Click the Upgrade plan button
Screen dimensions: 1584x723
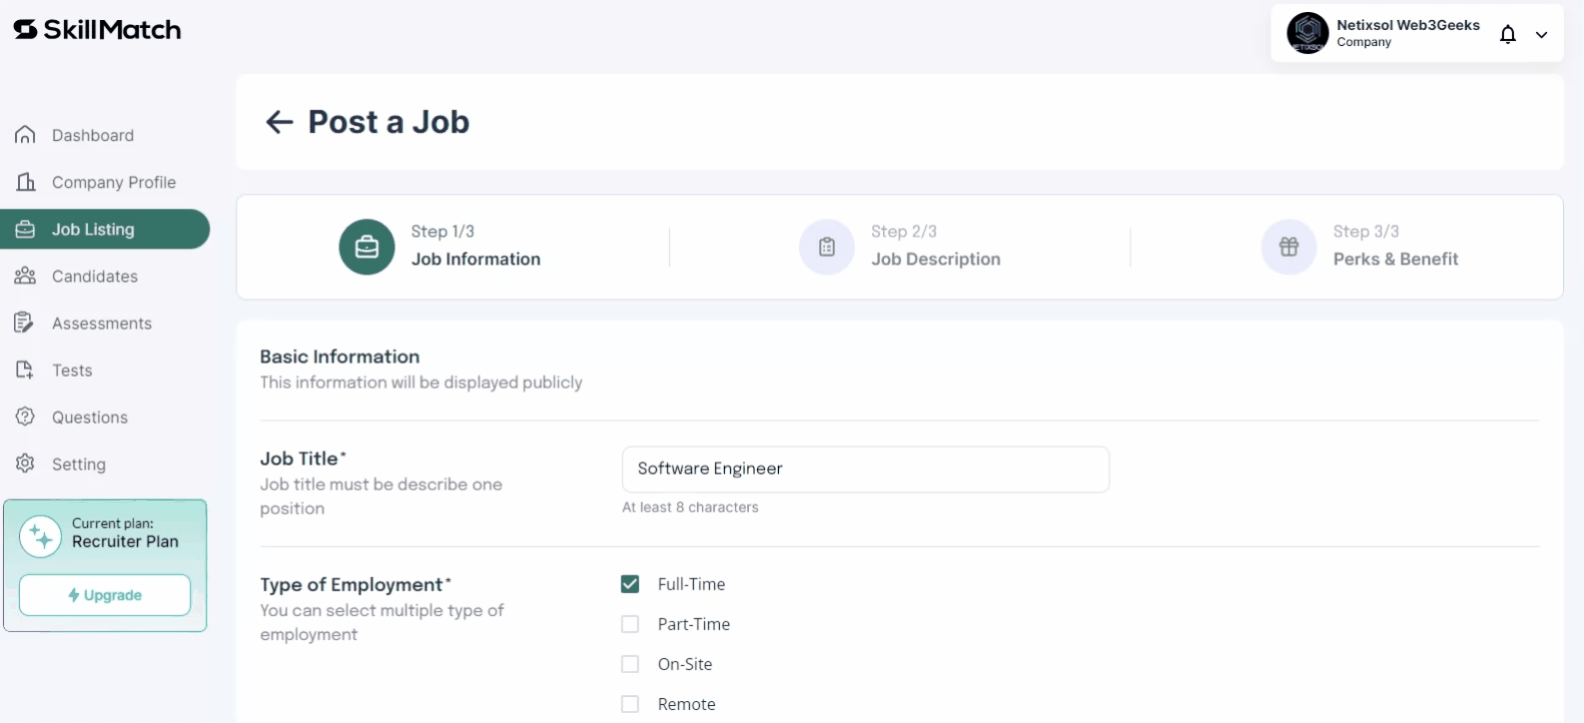pos(105,595)
